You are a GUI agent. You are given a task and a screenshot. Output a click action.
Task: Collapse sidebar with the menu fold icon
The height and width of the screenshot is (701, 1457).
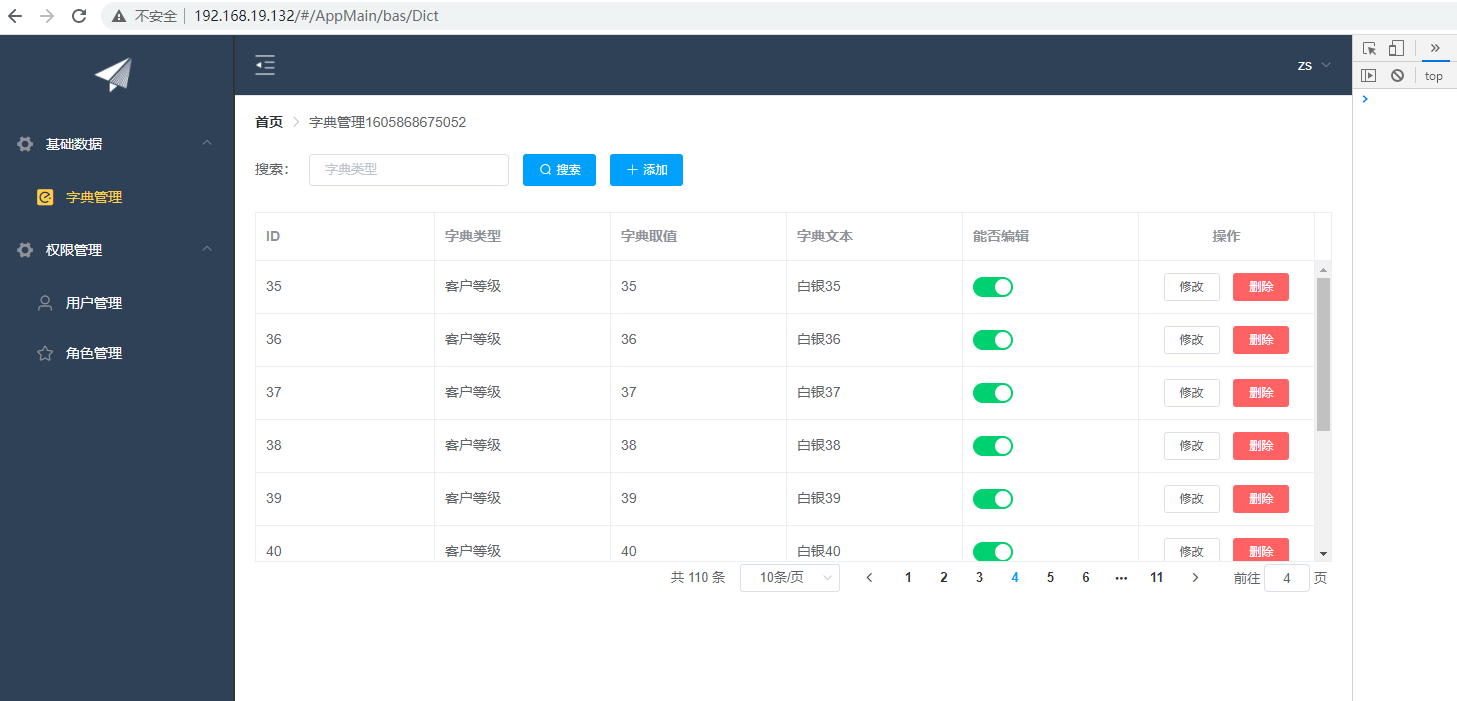[x=265, y=65]
